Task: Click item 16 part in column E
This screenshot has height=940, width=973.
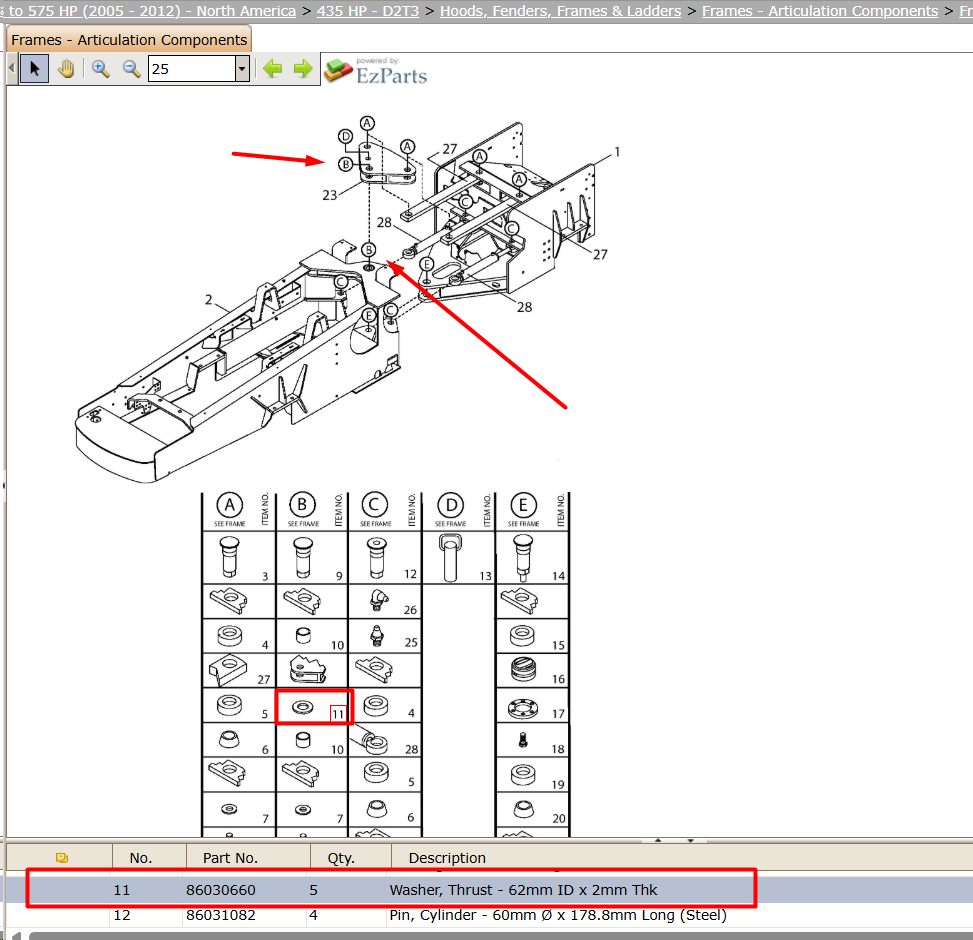Action: (524, 669)
